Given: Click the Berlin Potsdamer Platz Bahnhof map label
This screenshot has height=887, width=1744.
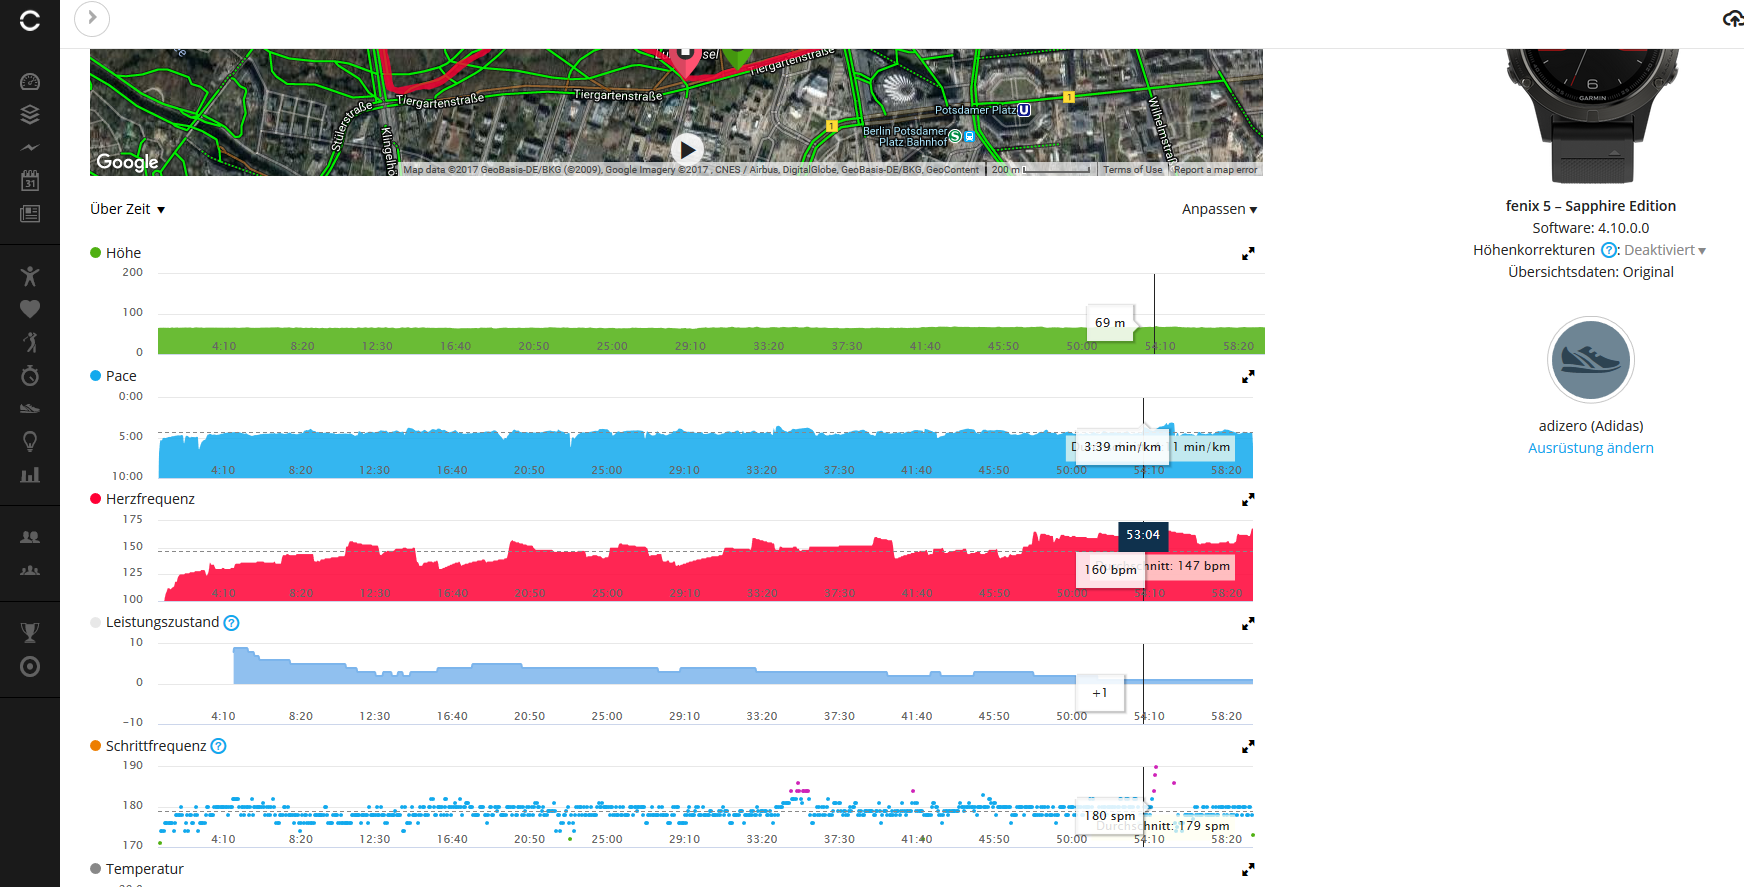Looking at the screenshot, I should (x=905, y=136).
